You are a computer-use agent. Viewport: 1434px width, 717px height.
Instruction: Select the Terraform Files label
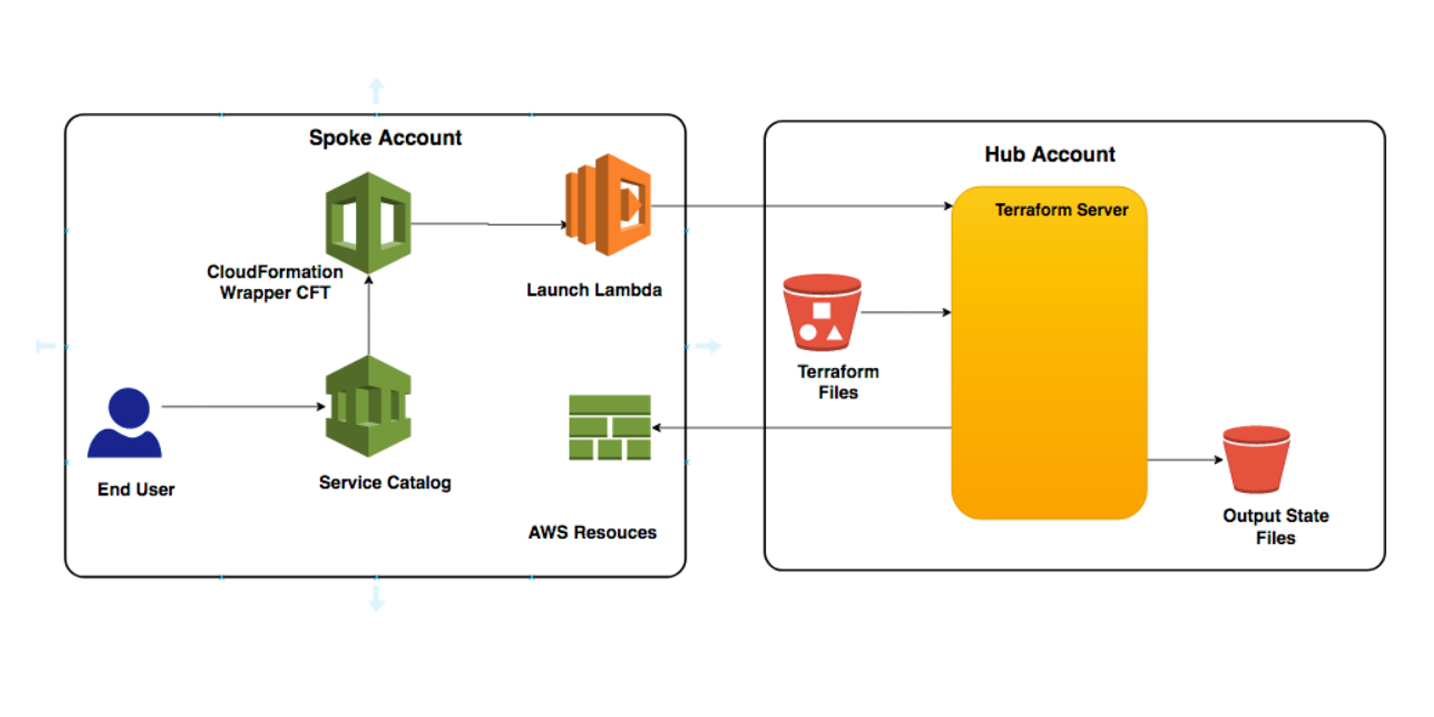click(x=838, y=382)
